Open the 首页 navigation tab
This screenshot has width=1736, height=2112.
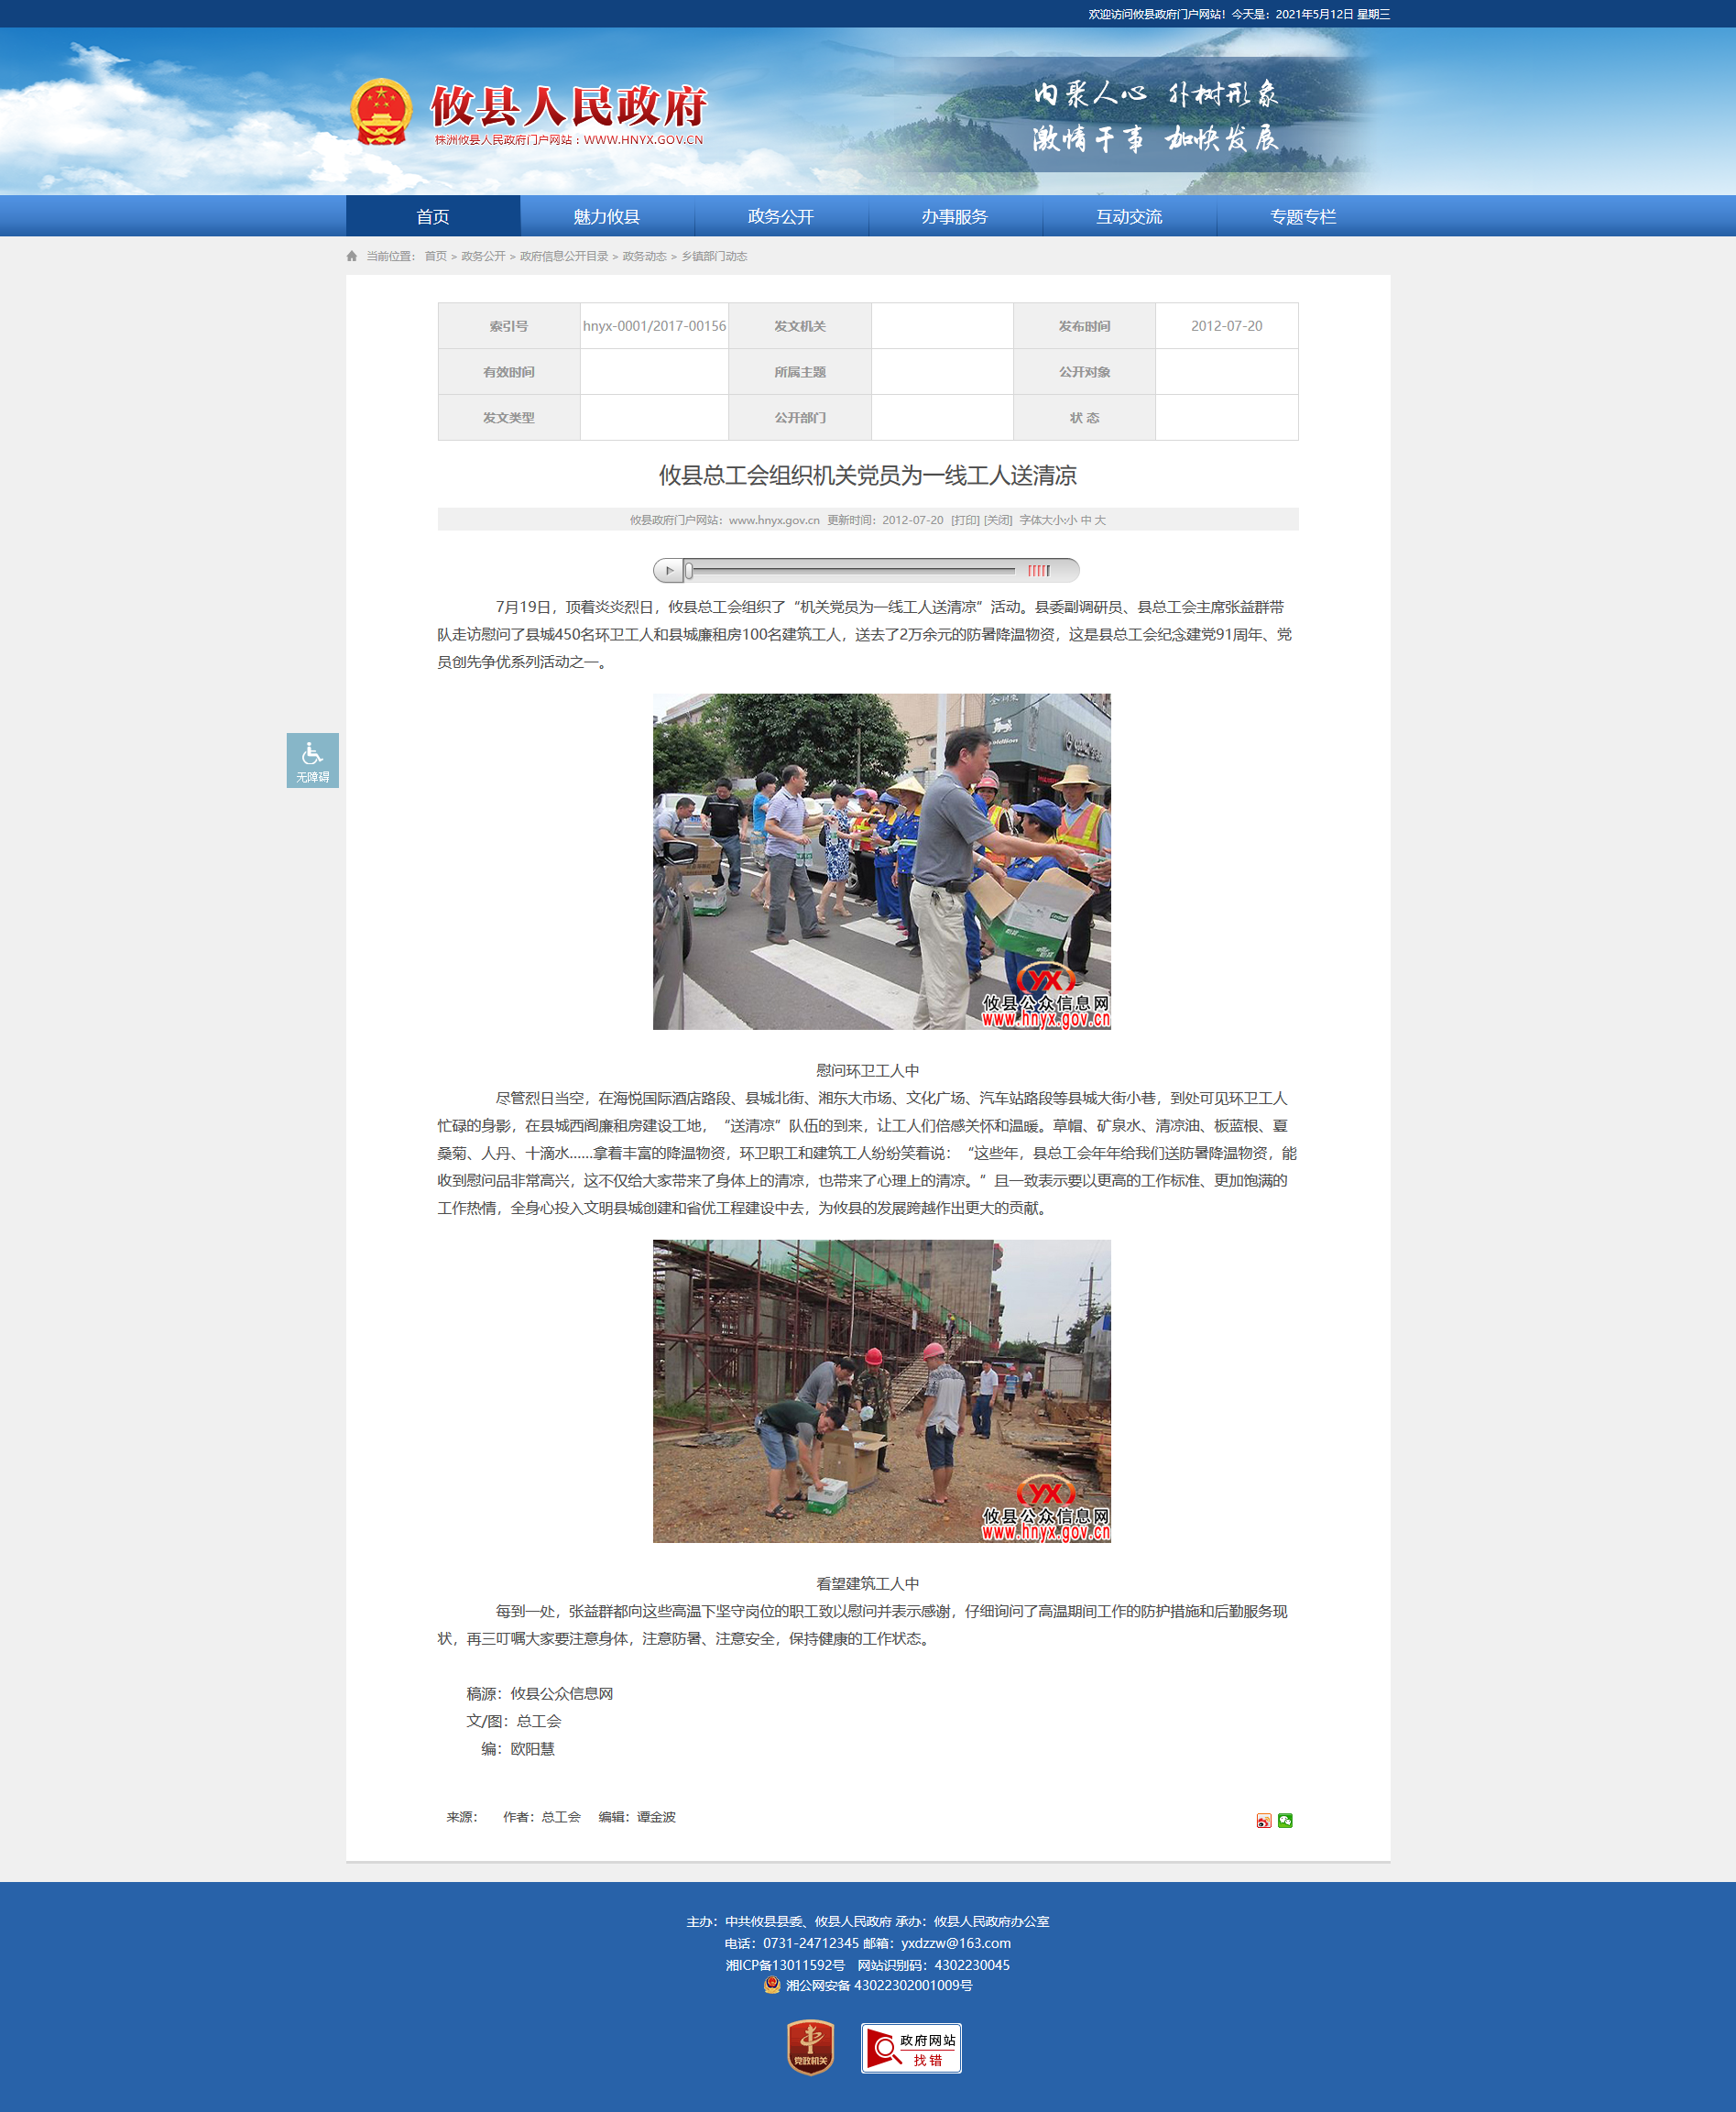433,216
